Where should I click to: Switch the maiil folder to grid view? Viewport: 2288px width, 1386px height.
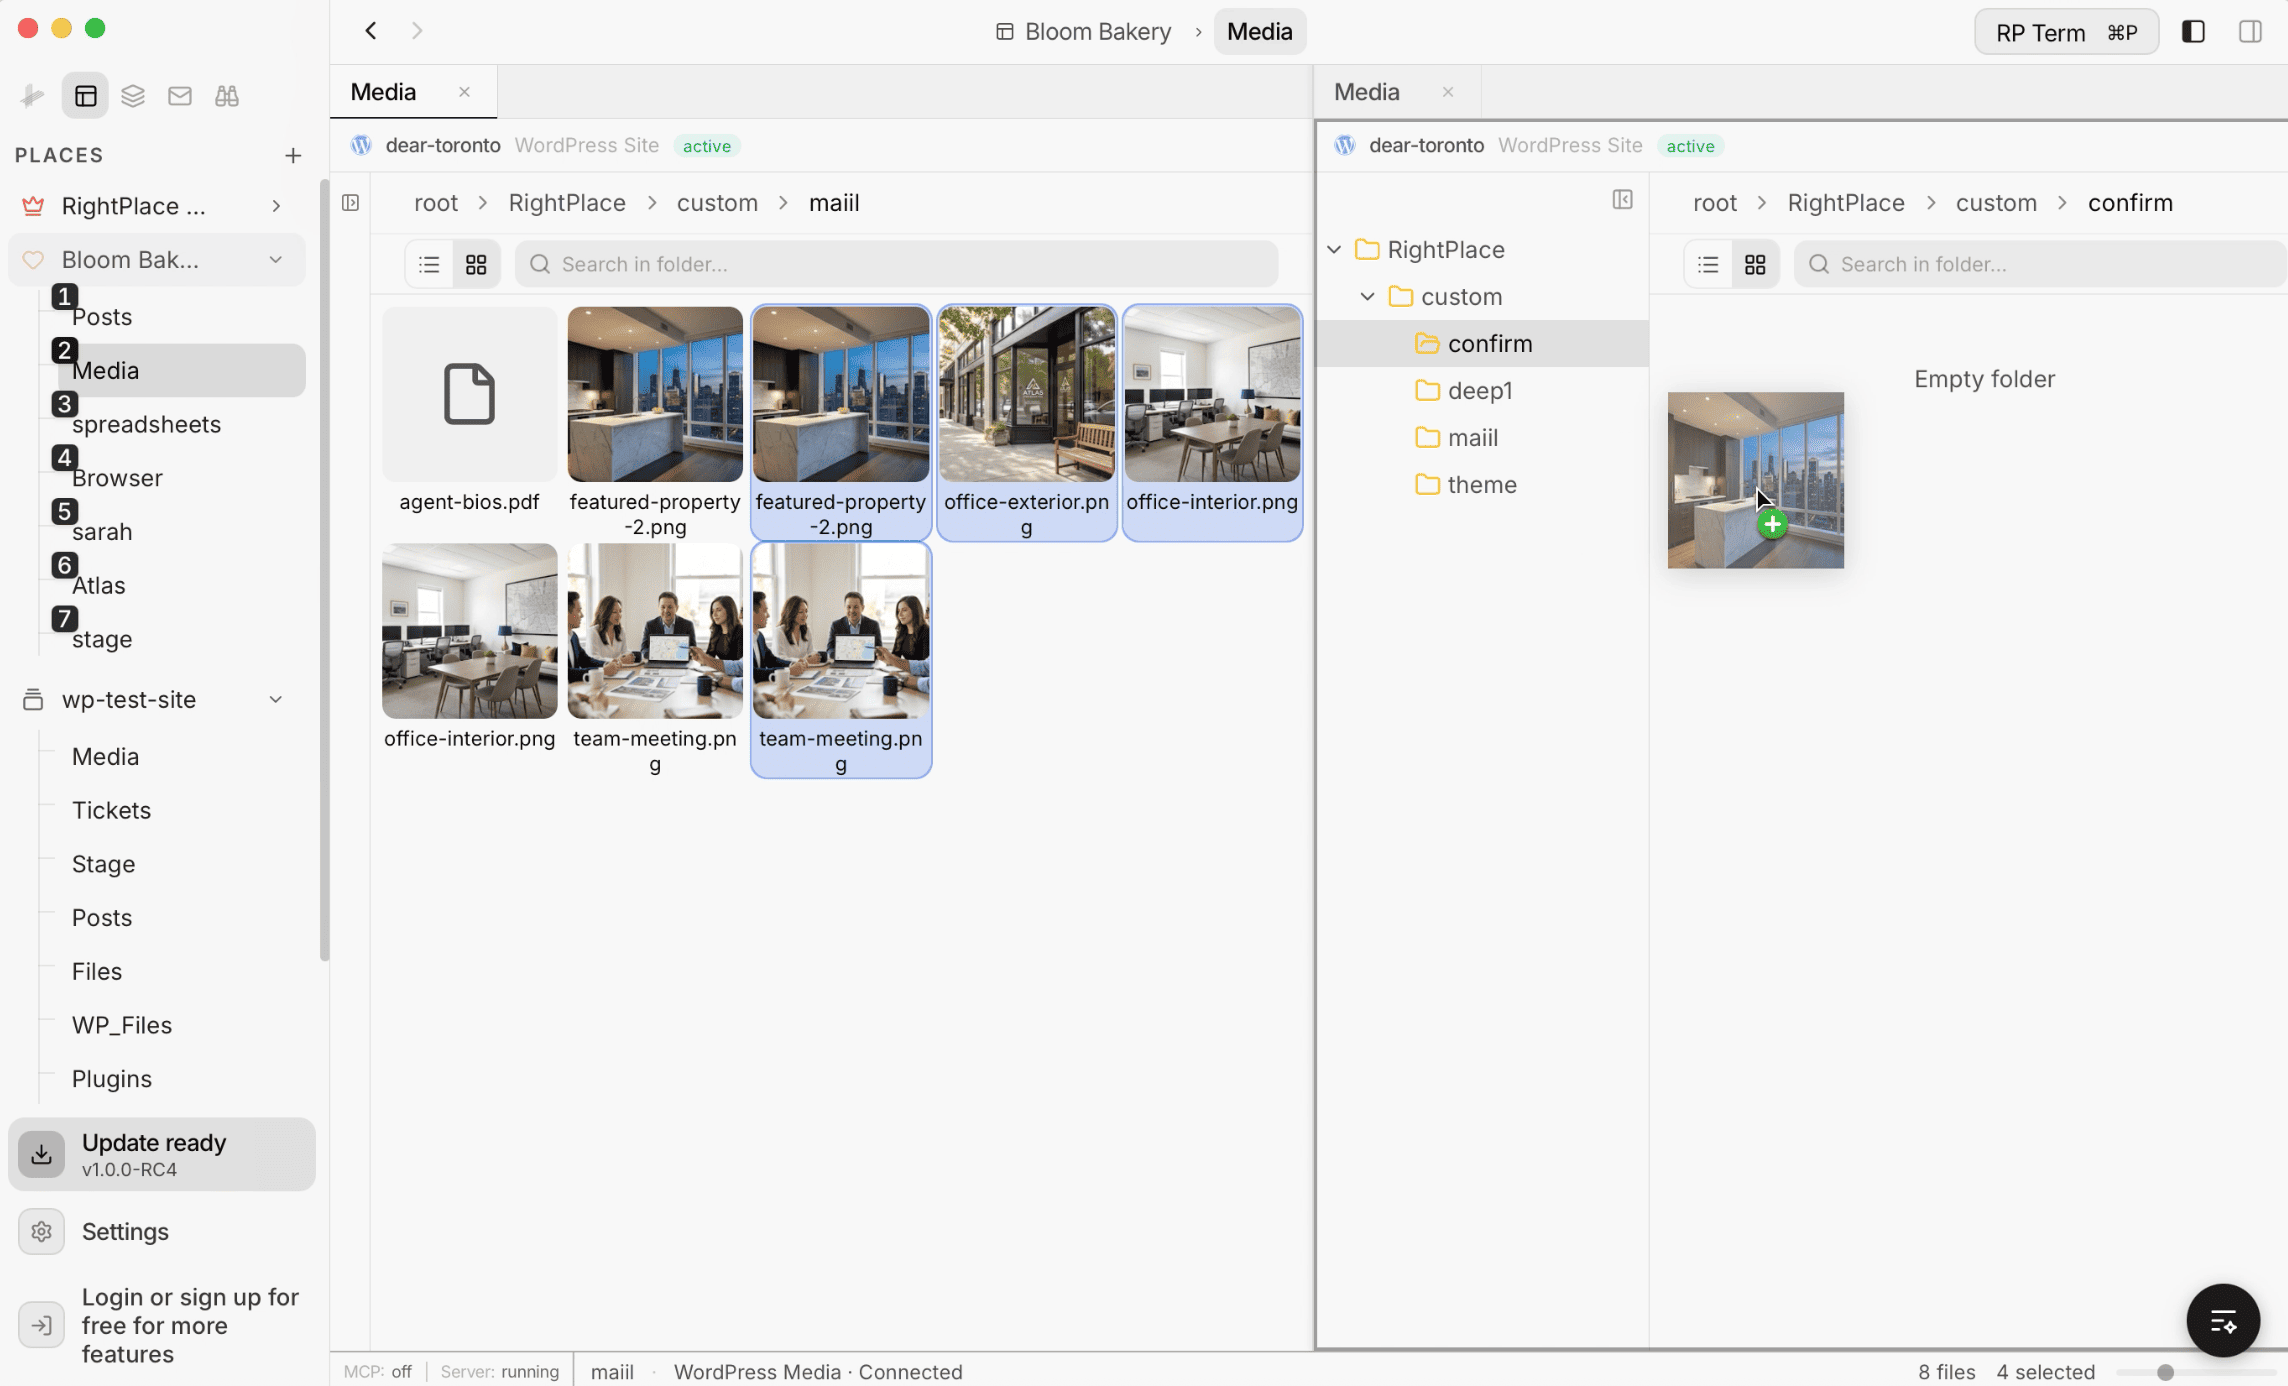point(476,263)
